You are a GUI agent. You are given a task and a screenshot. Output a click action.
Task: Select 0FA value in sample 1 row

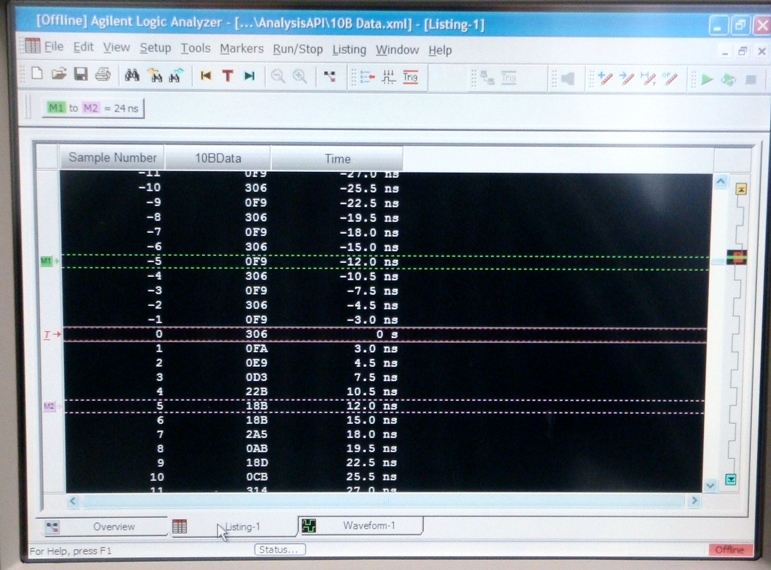click(256, 349)
